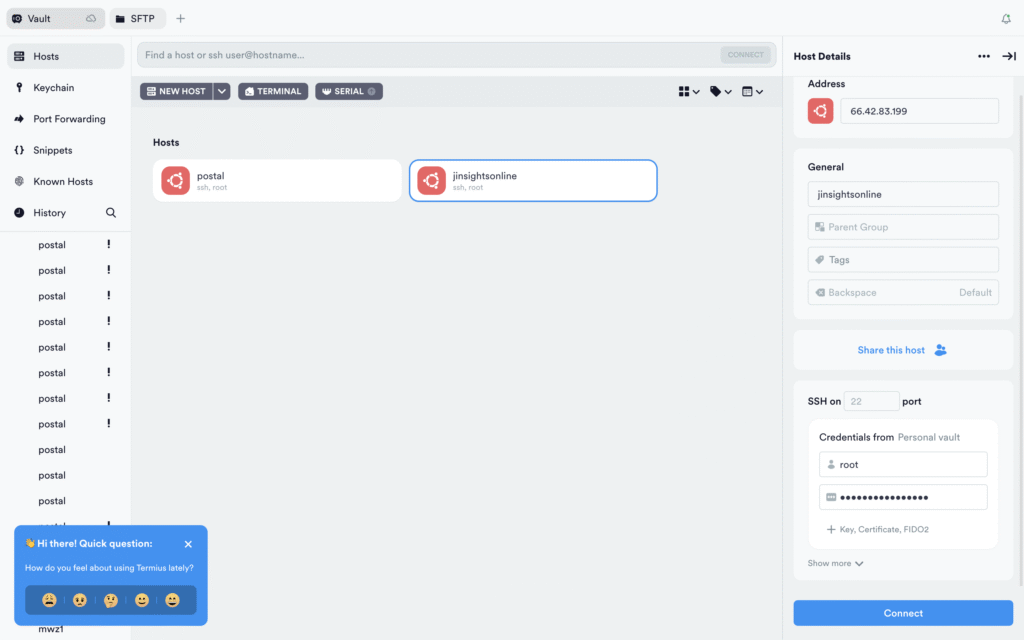Click the TERMINAL button

(273, 91)
